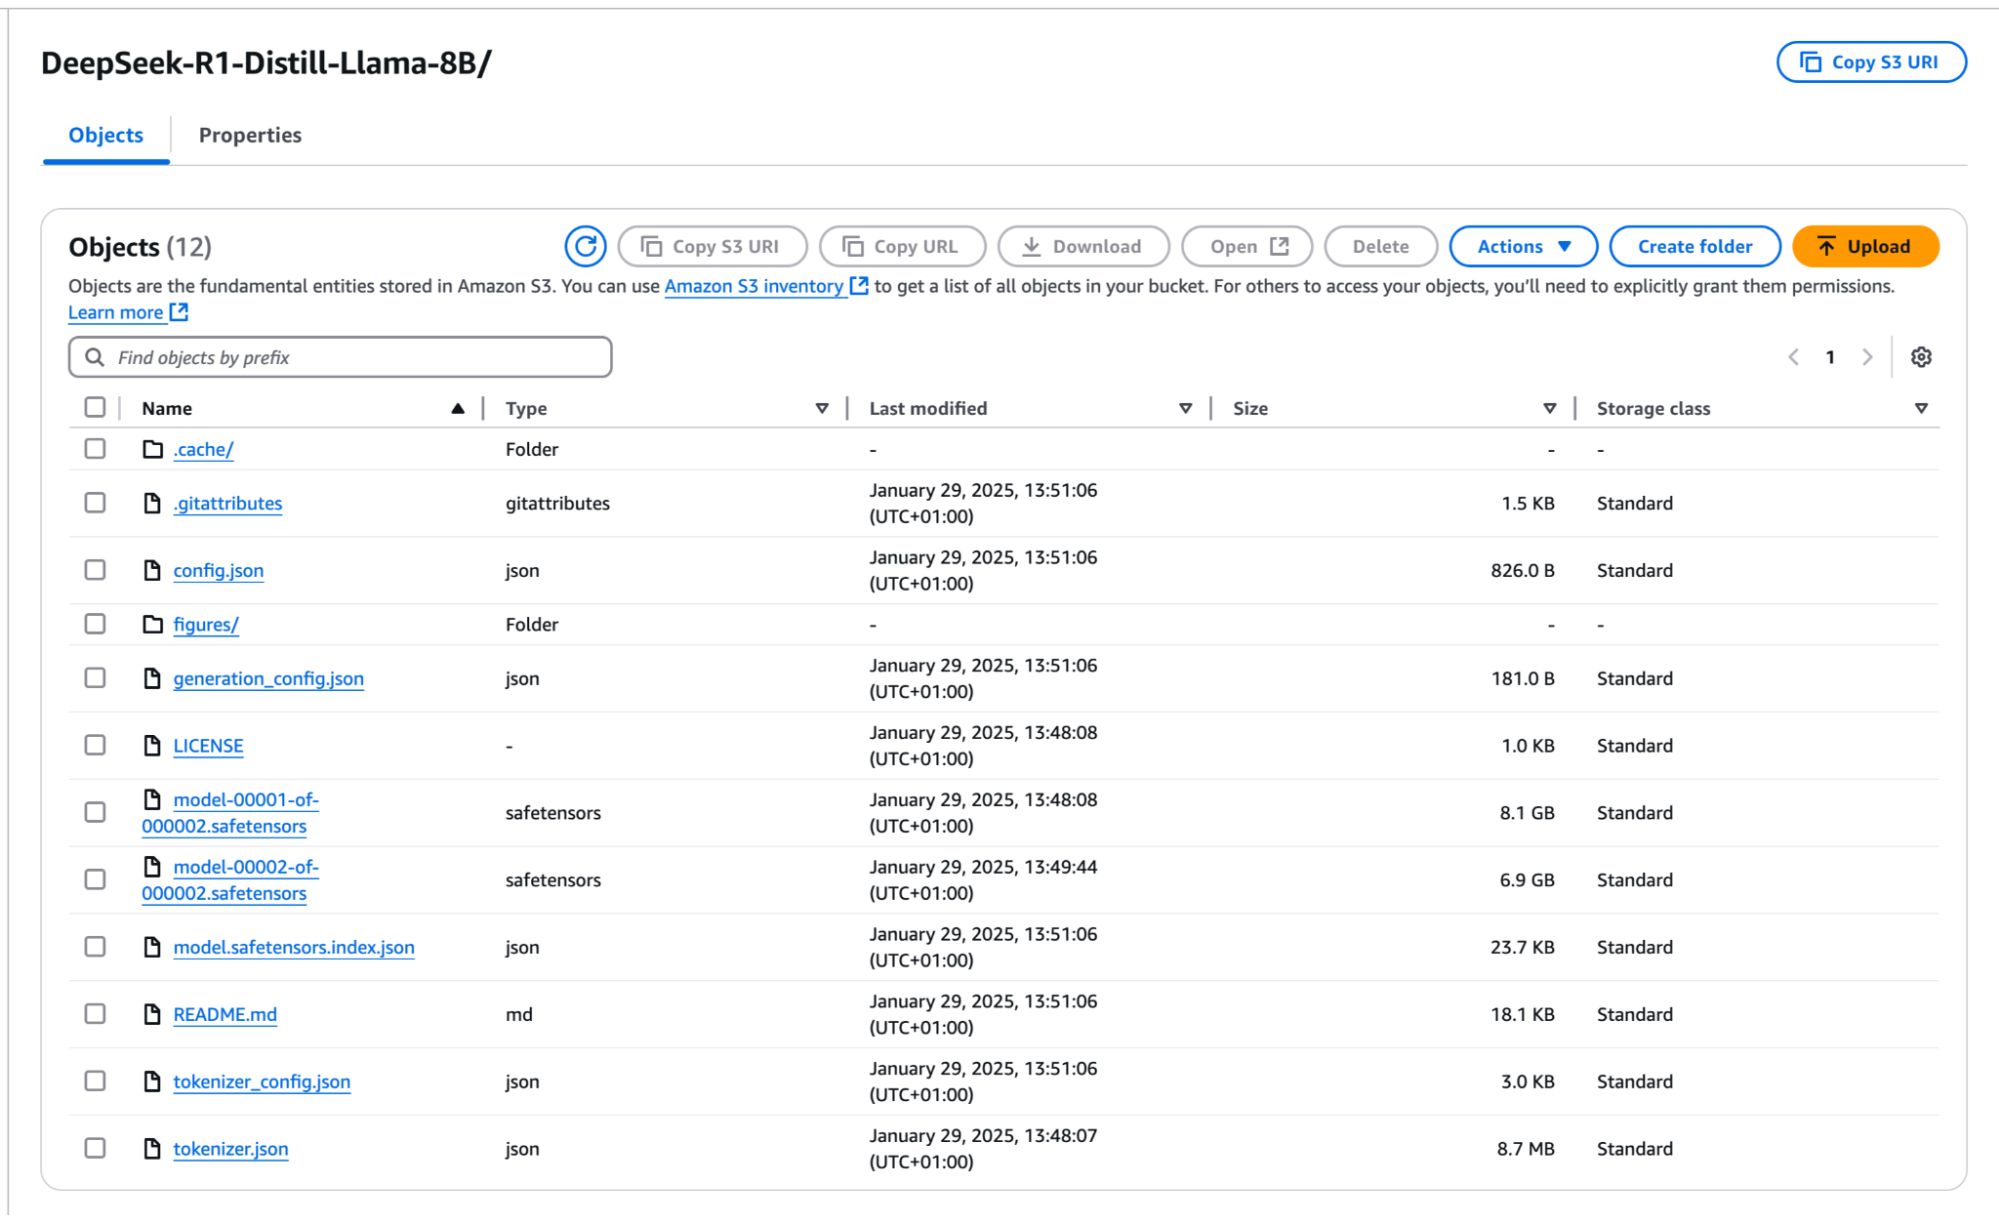
Task: Click file icon beside tokenizer_config.json
Action: (x=152, y=1081)
